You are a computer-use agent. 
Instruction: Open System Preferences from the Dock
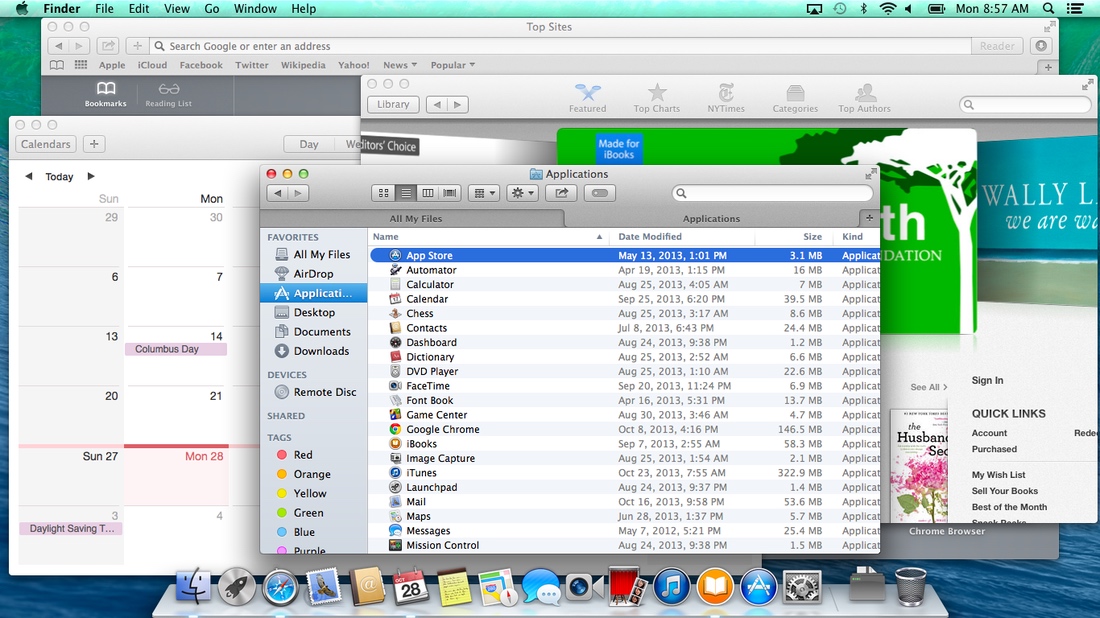click(801, 586)
